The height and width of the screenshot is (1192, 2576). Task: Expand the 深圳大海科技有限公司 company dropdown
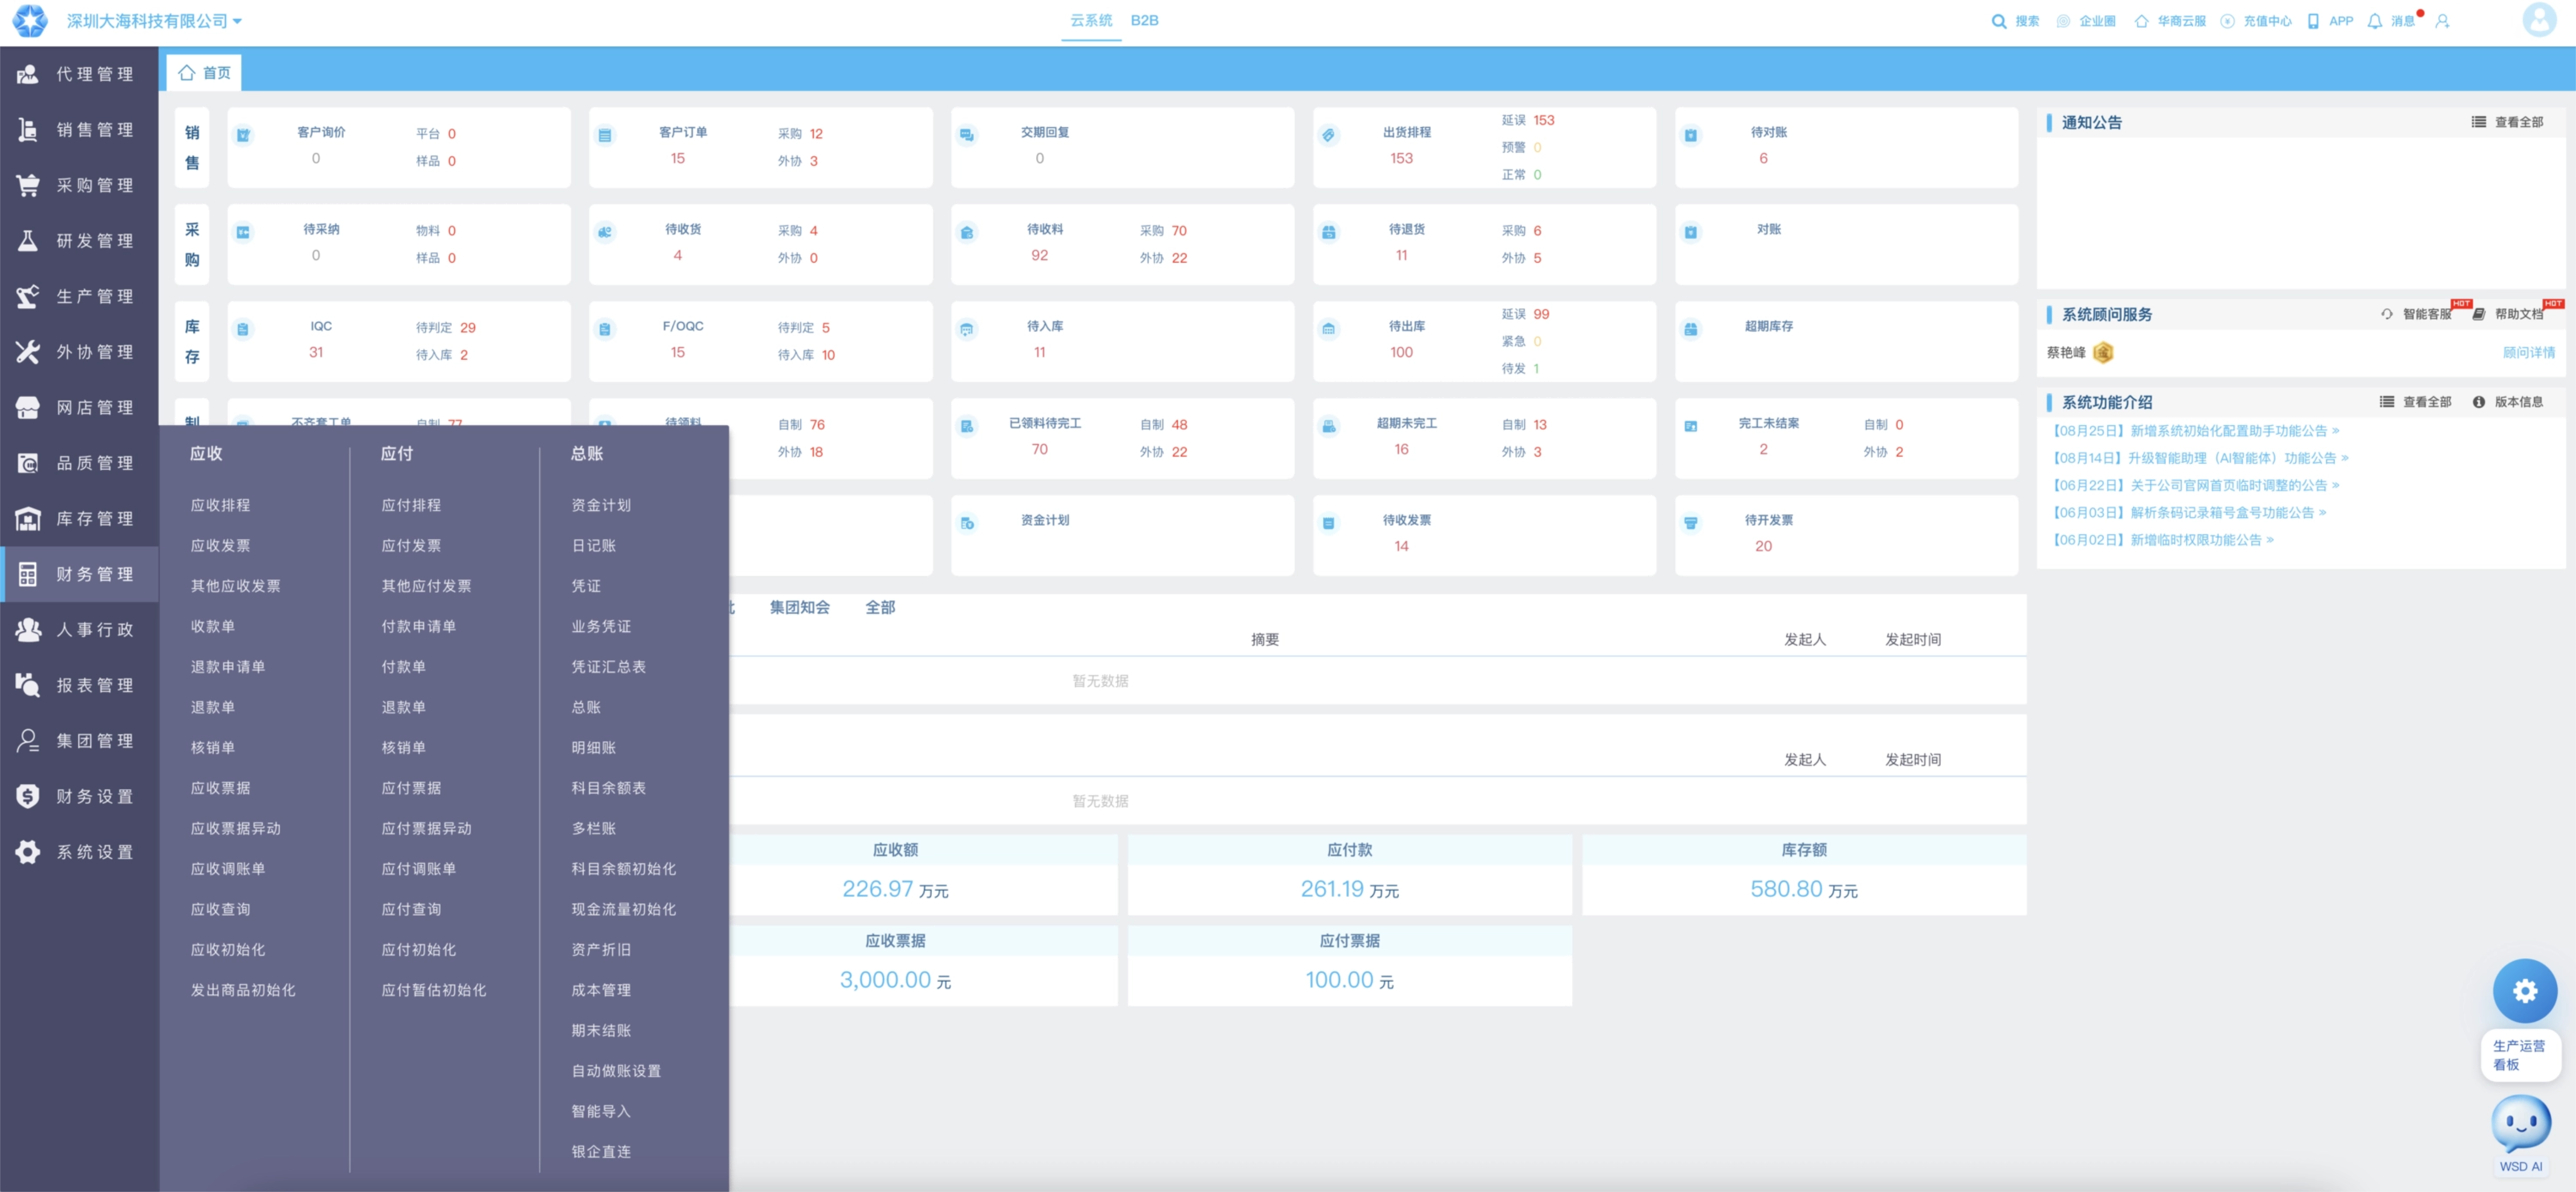point(154,21)
